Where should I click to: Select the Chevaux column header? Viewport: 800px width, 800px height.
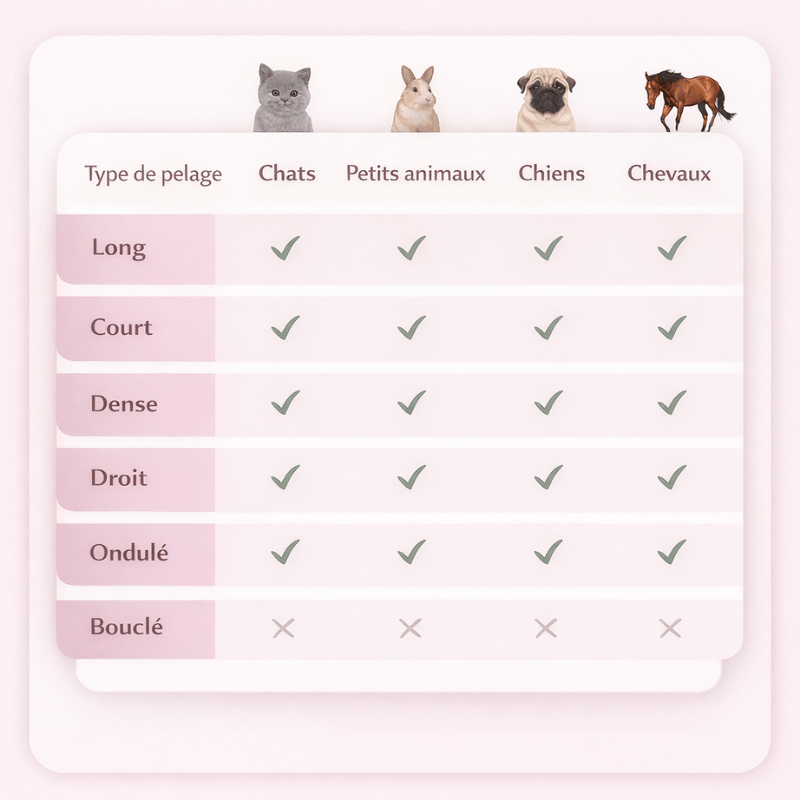[669, 173]
